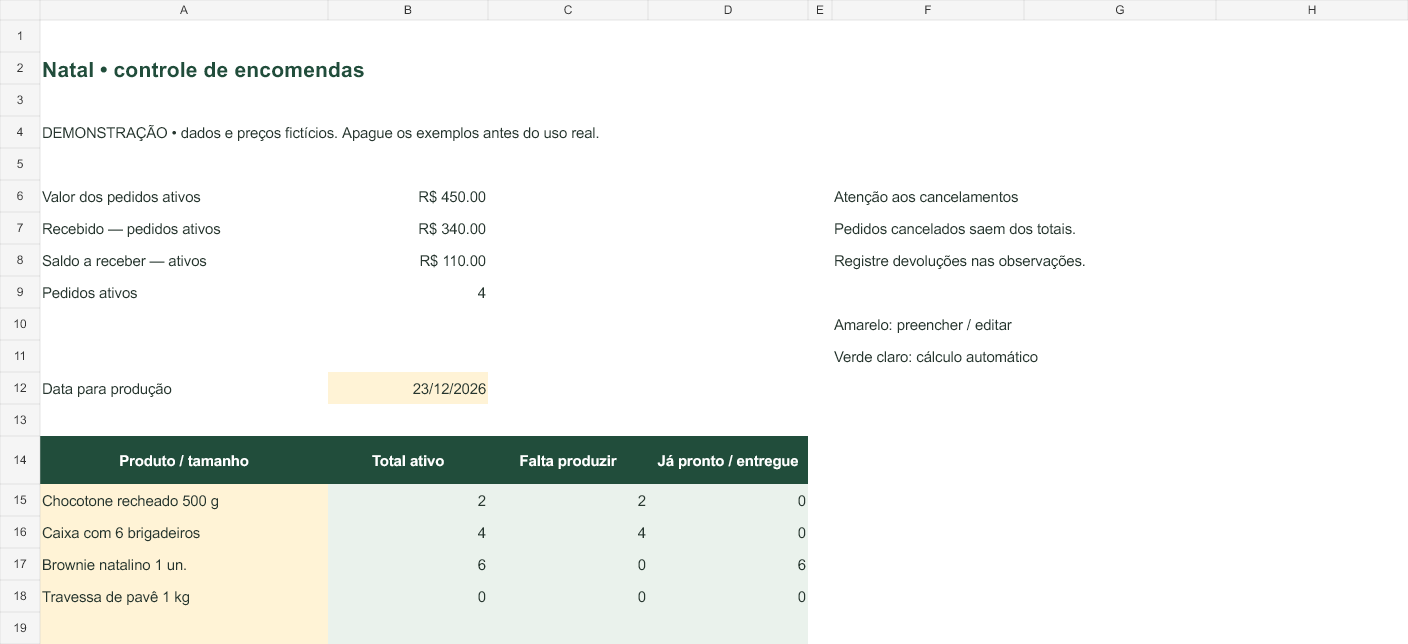Select Chocotone Total ativo value 2

[x=408, y=500]
